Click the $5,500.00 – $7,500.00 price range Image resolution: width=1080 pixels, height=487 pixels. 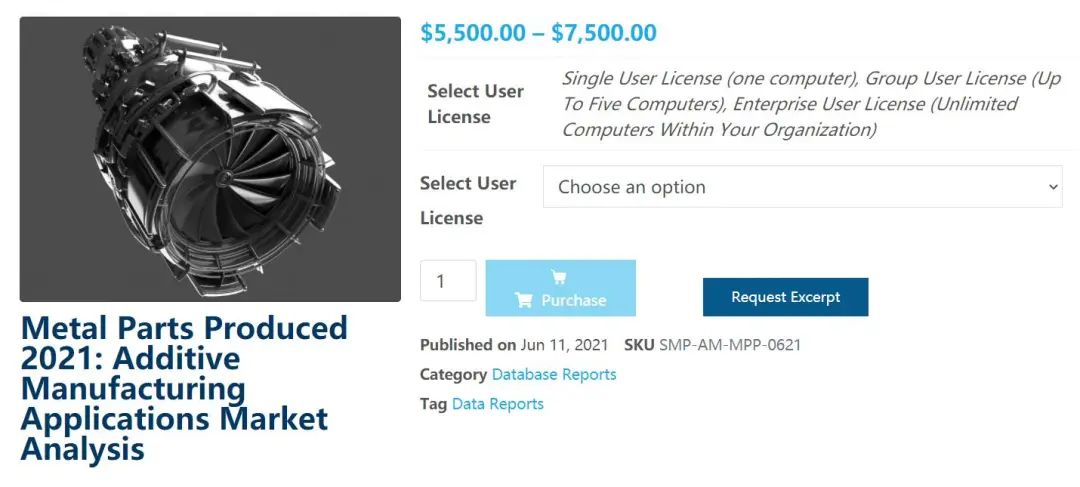538,33
